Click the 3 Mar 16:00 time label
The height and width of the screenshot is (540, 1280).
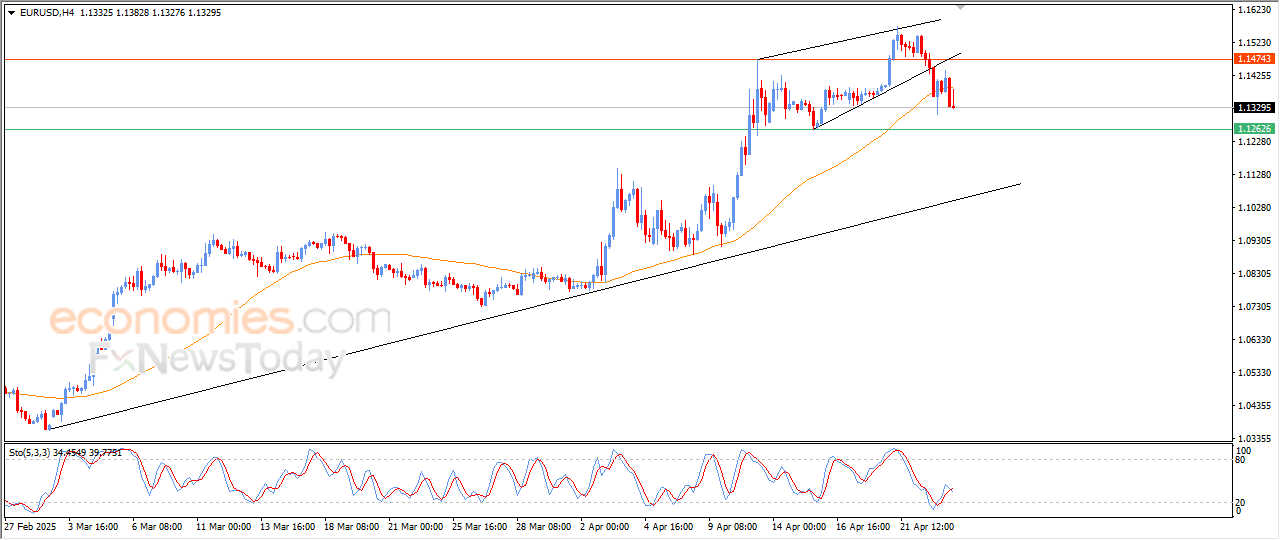pos(95,525)
